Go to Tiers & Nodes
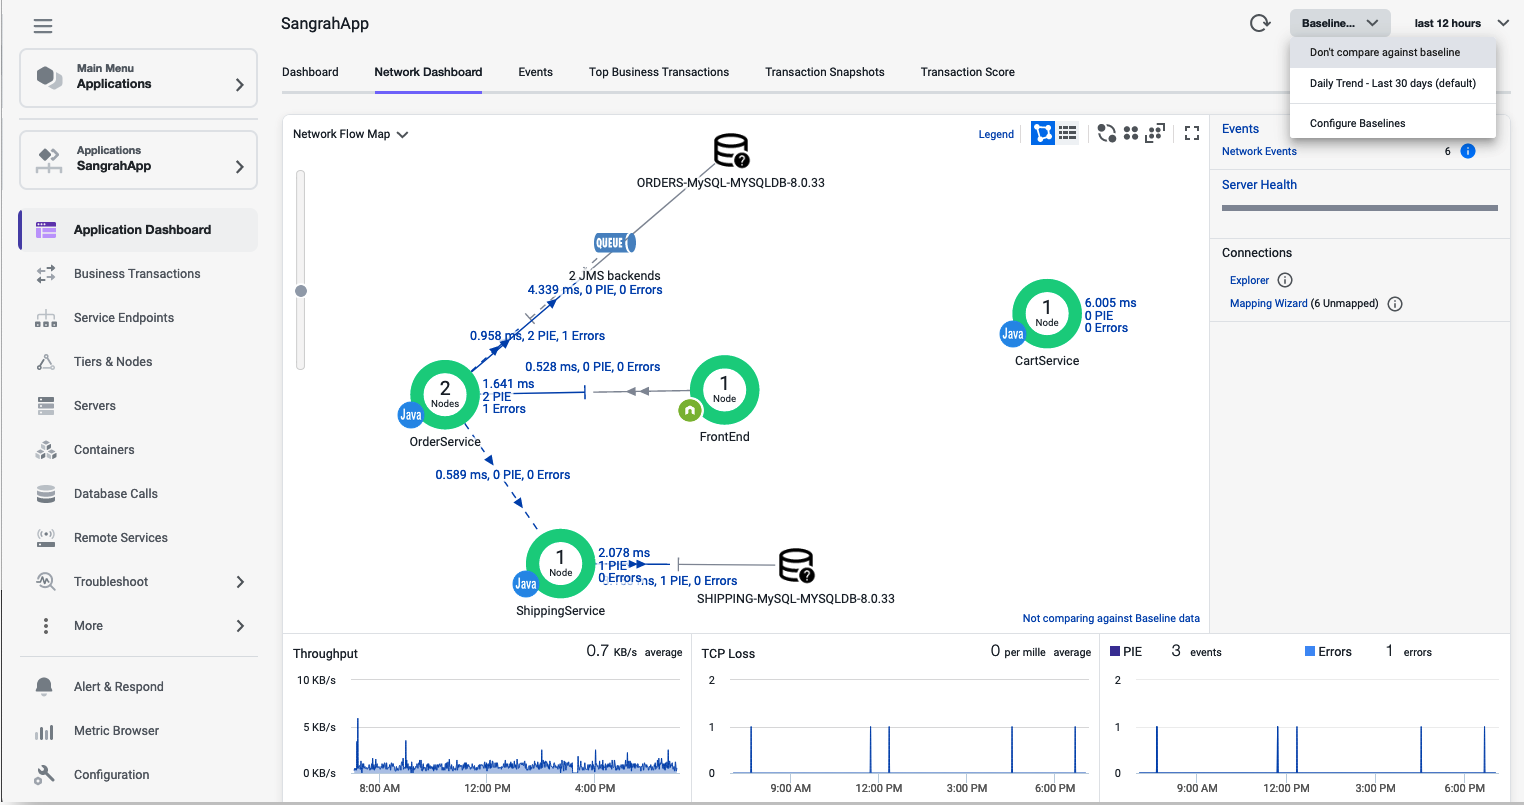 coord(138,362)
